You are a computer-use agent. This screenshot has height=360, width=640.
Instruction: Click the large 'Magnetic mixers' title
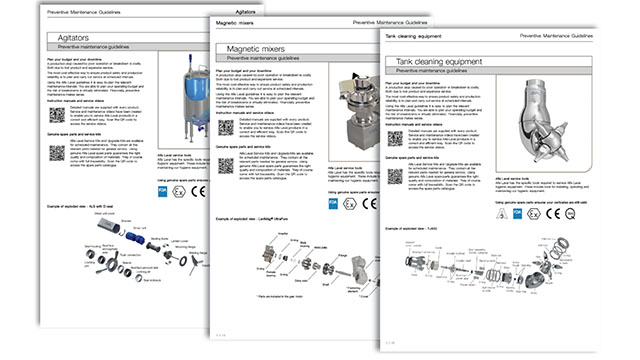click(x=256, y=49)
